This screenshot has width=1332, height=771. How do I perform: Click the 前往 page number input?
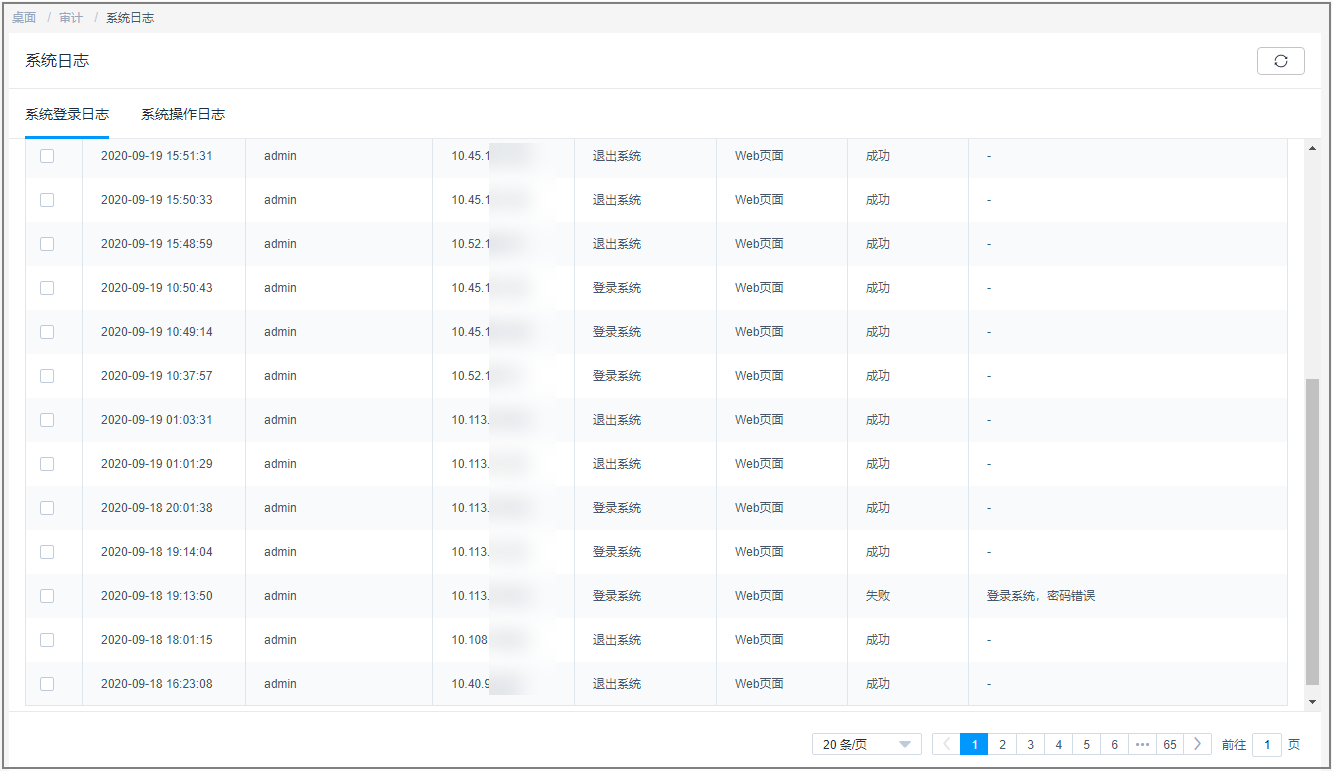coord(1267,744)
